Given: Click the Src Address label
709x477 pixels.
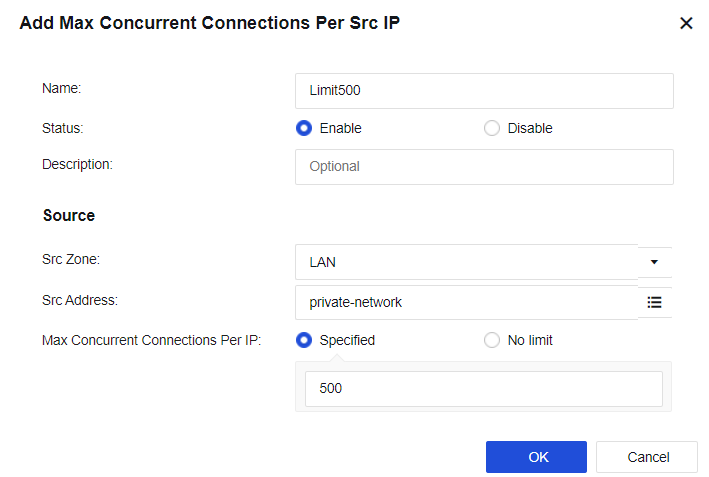Looking at the screenshot, I should [x=80, y=299].
